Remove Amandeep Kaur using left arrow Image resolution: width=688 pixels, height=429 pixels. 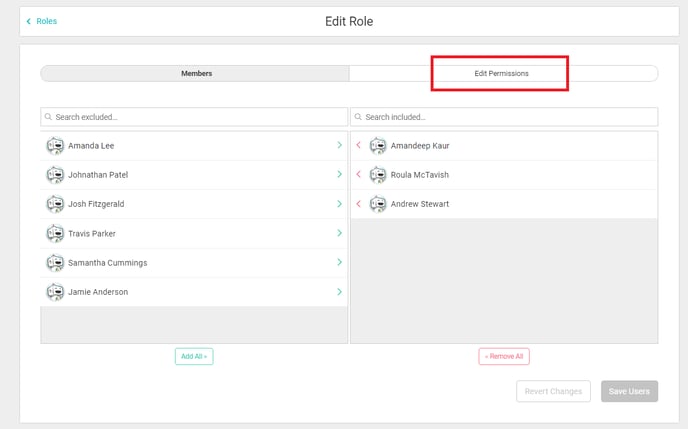click(x=358, y=146)
